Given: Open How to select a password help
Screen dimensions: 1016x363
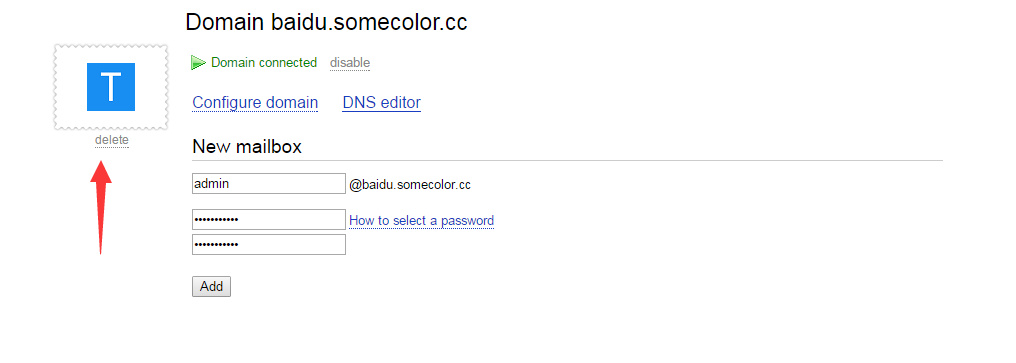Looking at the screenshot, I should tap(421, 220).
